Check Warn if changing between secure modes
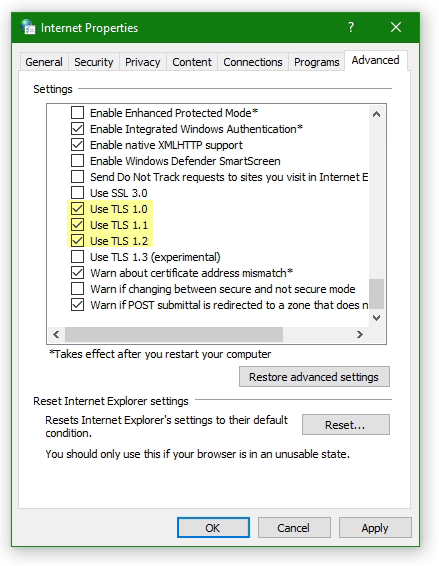This screenshot has height=566, width=439. [78, 289]
